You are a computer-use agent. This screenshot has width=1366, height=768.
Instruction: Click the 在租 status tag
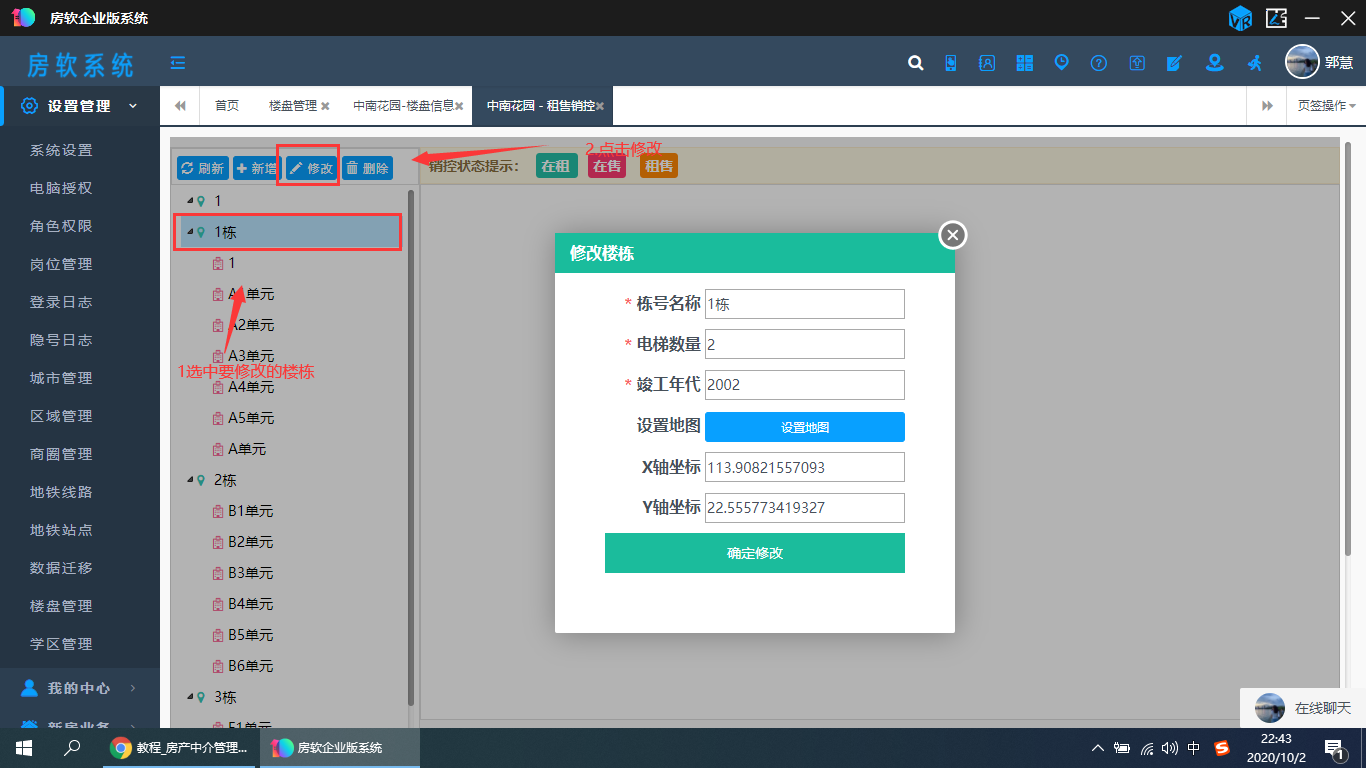pyautogui.click(x=556, y=166)
